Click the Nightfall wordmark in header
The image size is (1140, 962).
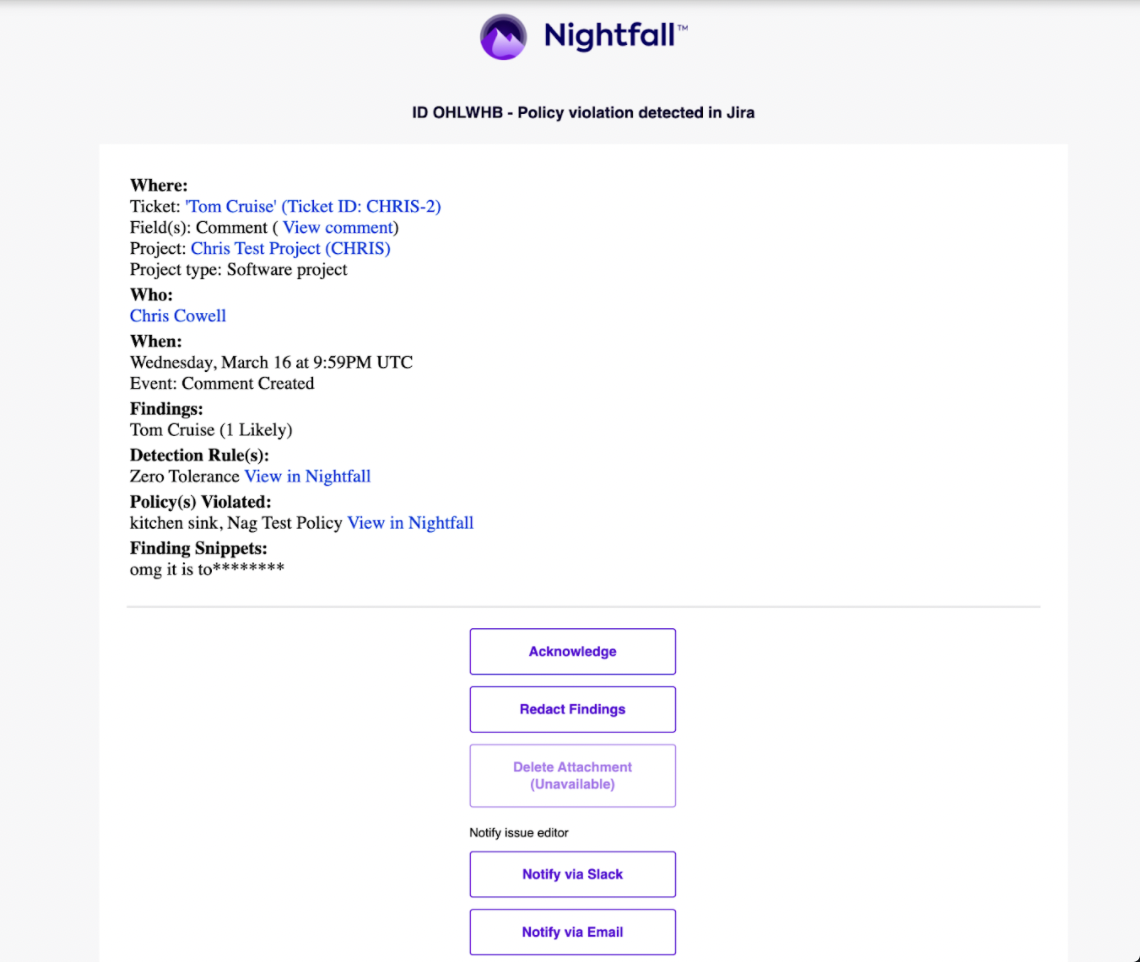(x=615, y=35)
